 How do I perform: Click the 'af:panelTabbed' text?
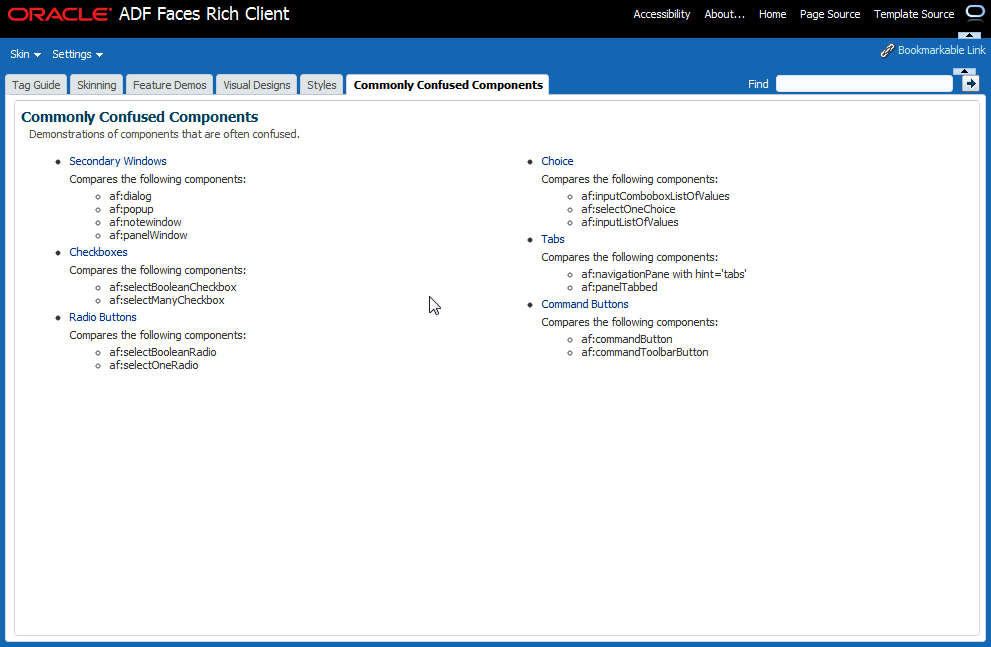click(x=619, y=287)
